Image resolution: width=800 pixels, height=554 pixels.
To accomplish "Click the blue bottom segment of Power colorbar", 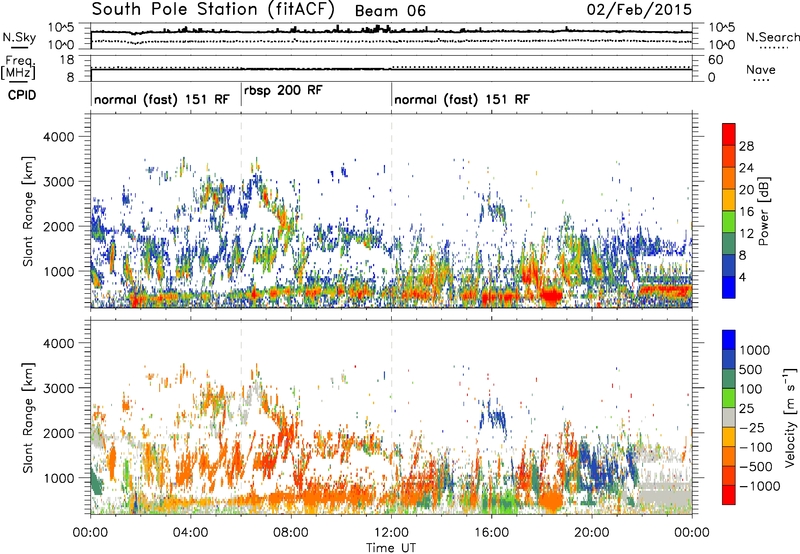I will [x=729, y=287].
